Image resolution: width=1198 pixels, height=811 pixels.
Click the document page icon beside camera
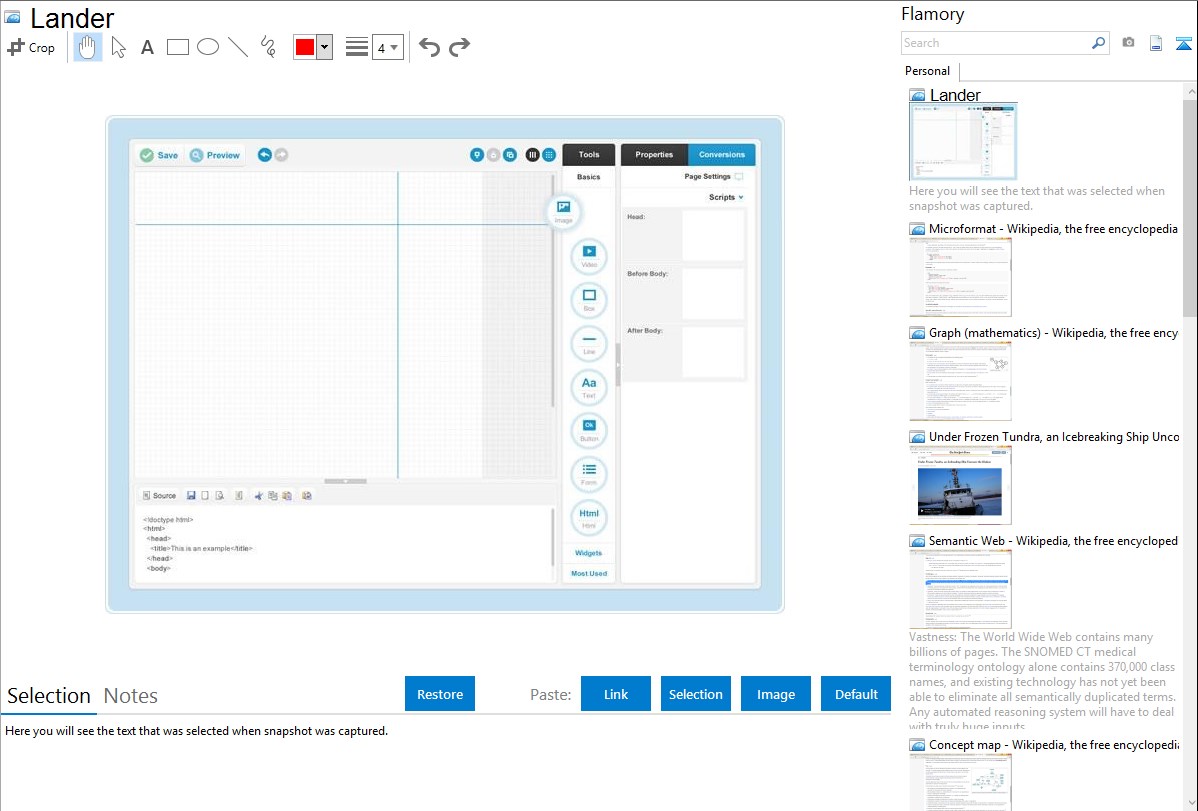pos(1156,43)
